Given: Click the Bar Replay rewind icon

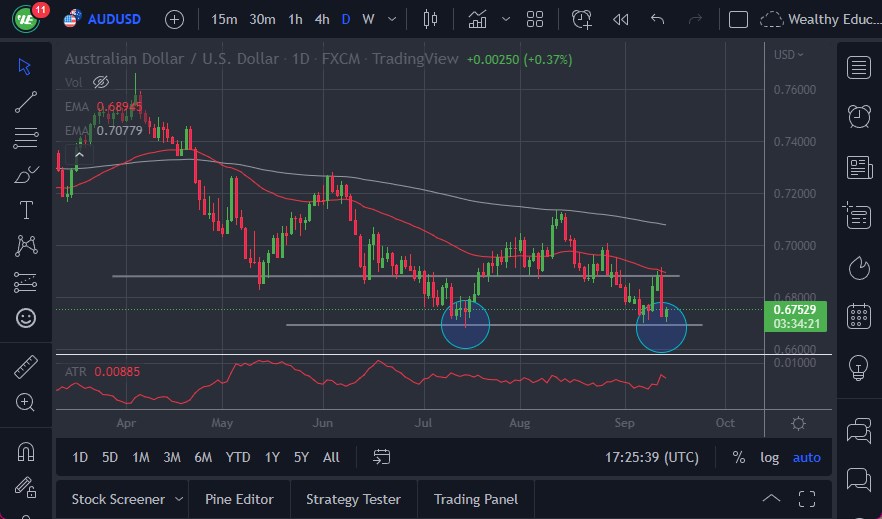Looking at the screenshot, I should click(620, 19).
